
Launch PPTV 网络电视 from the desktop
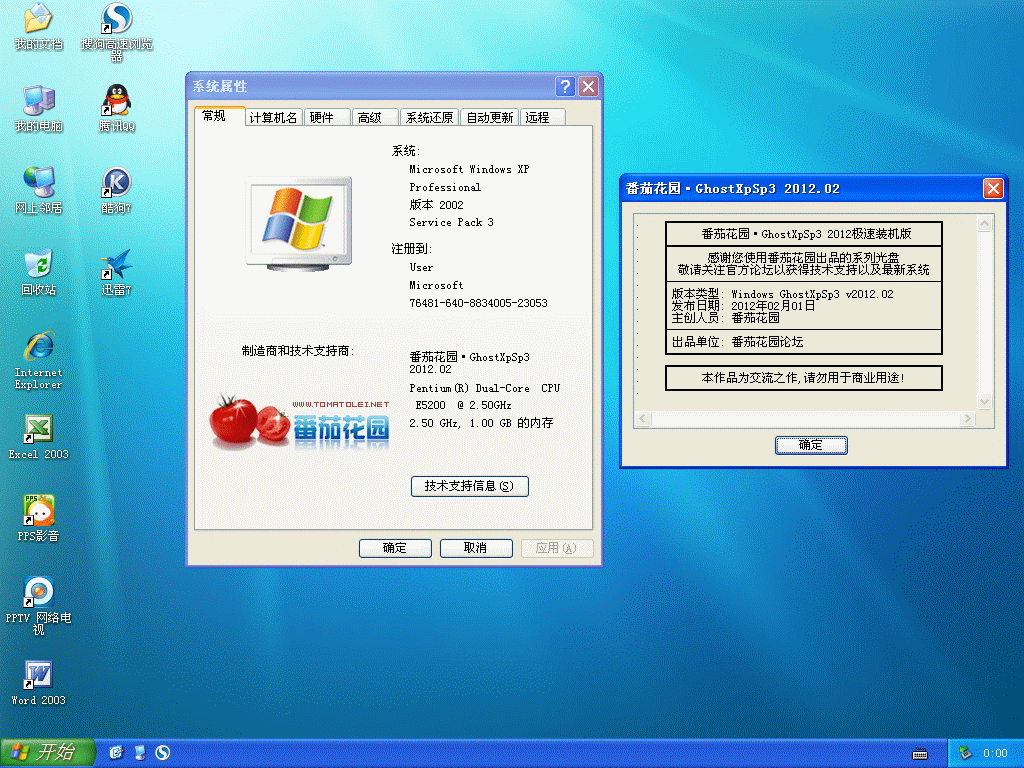coord(38,593)
